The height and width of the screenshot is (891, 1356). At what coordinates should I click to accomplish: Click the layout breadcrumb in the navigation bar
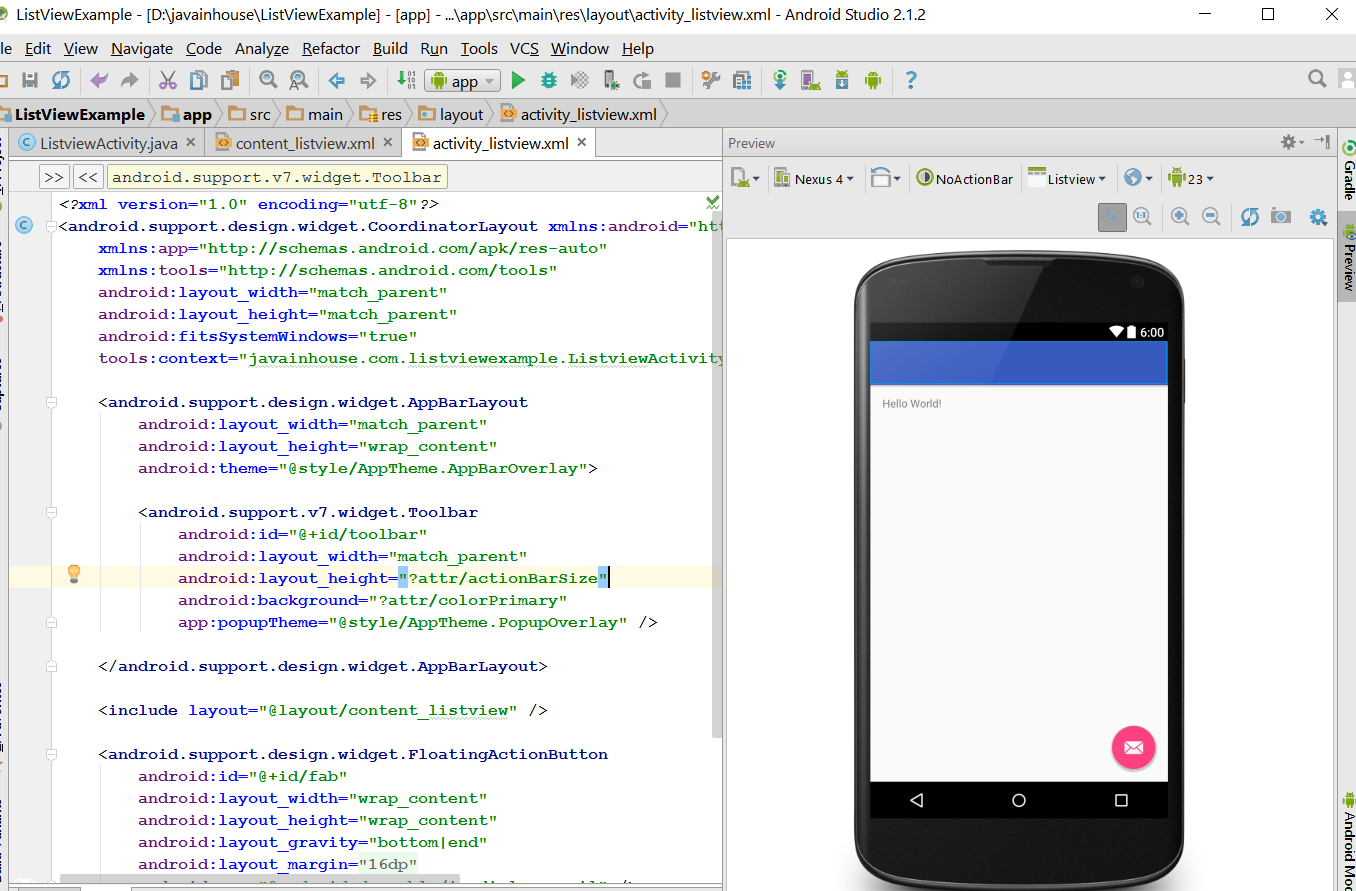[458, 113]
